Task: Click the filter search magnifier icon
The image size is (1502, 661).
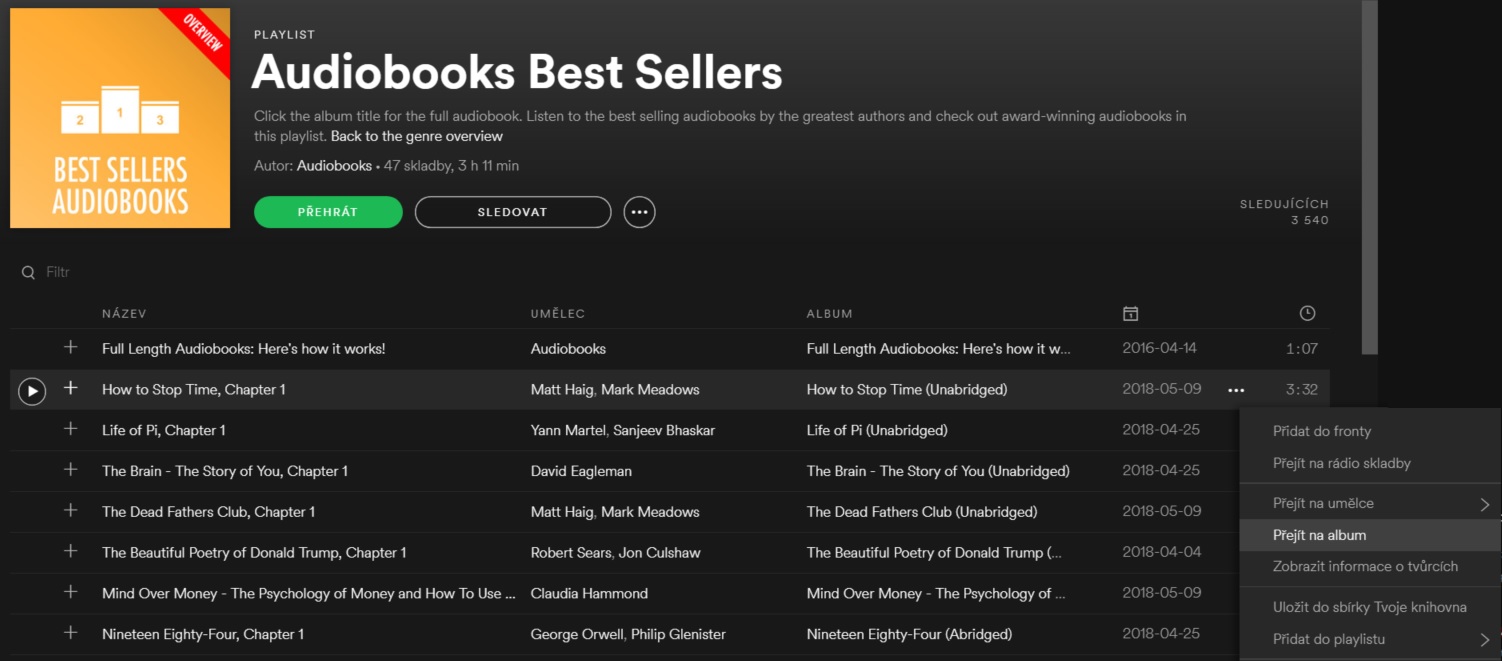Action: click(x=28, y=272)
